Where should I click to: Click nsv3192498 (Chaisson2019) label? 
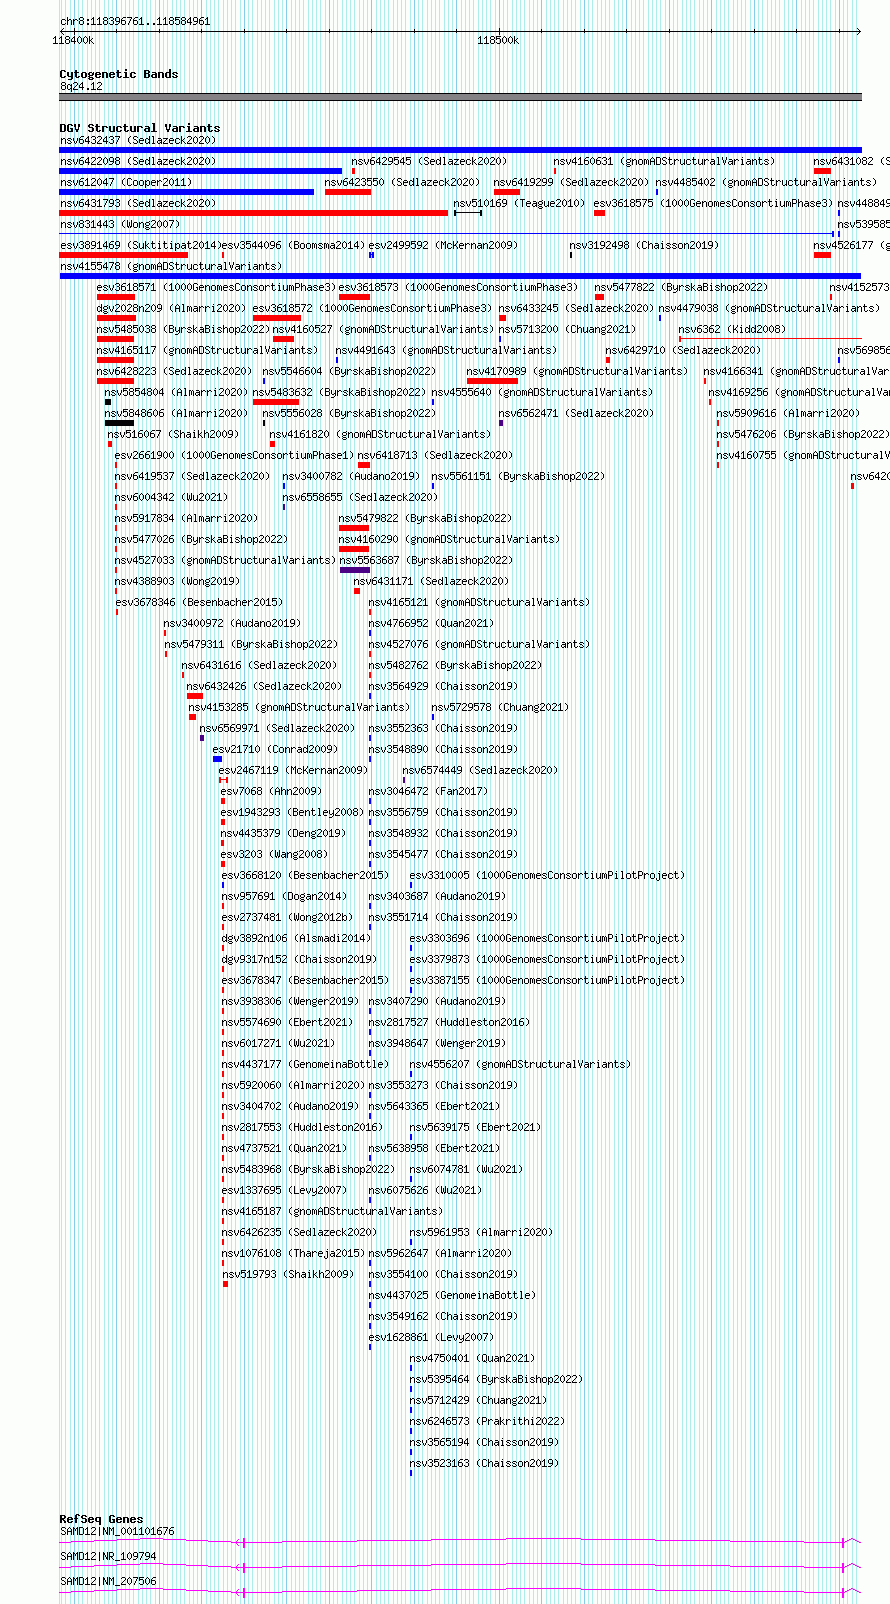pyautogui.click(x=643, y=246)
